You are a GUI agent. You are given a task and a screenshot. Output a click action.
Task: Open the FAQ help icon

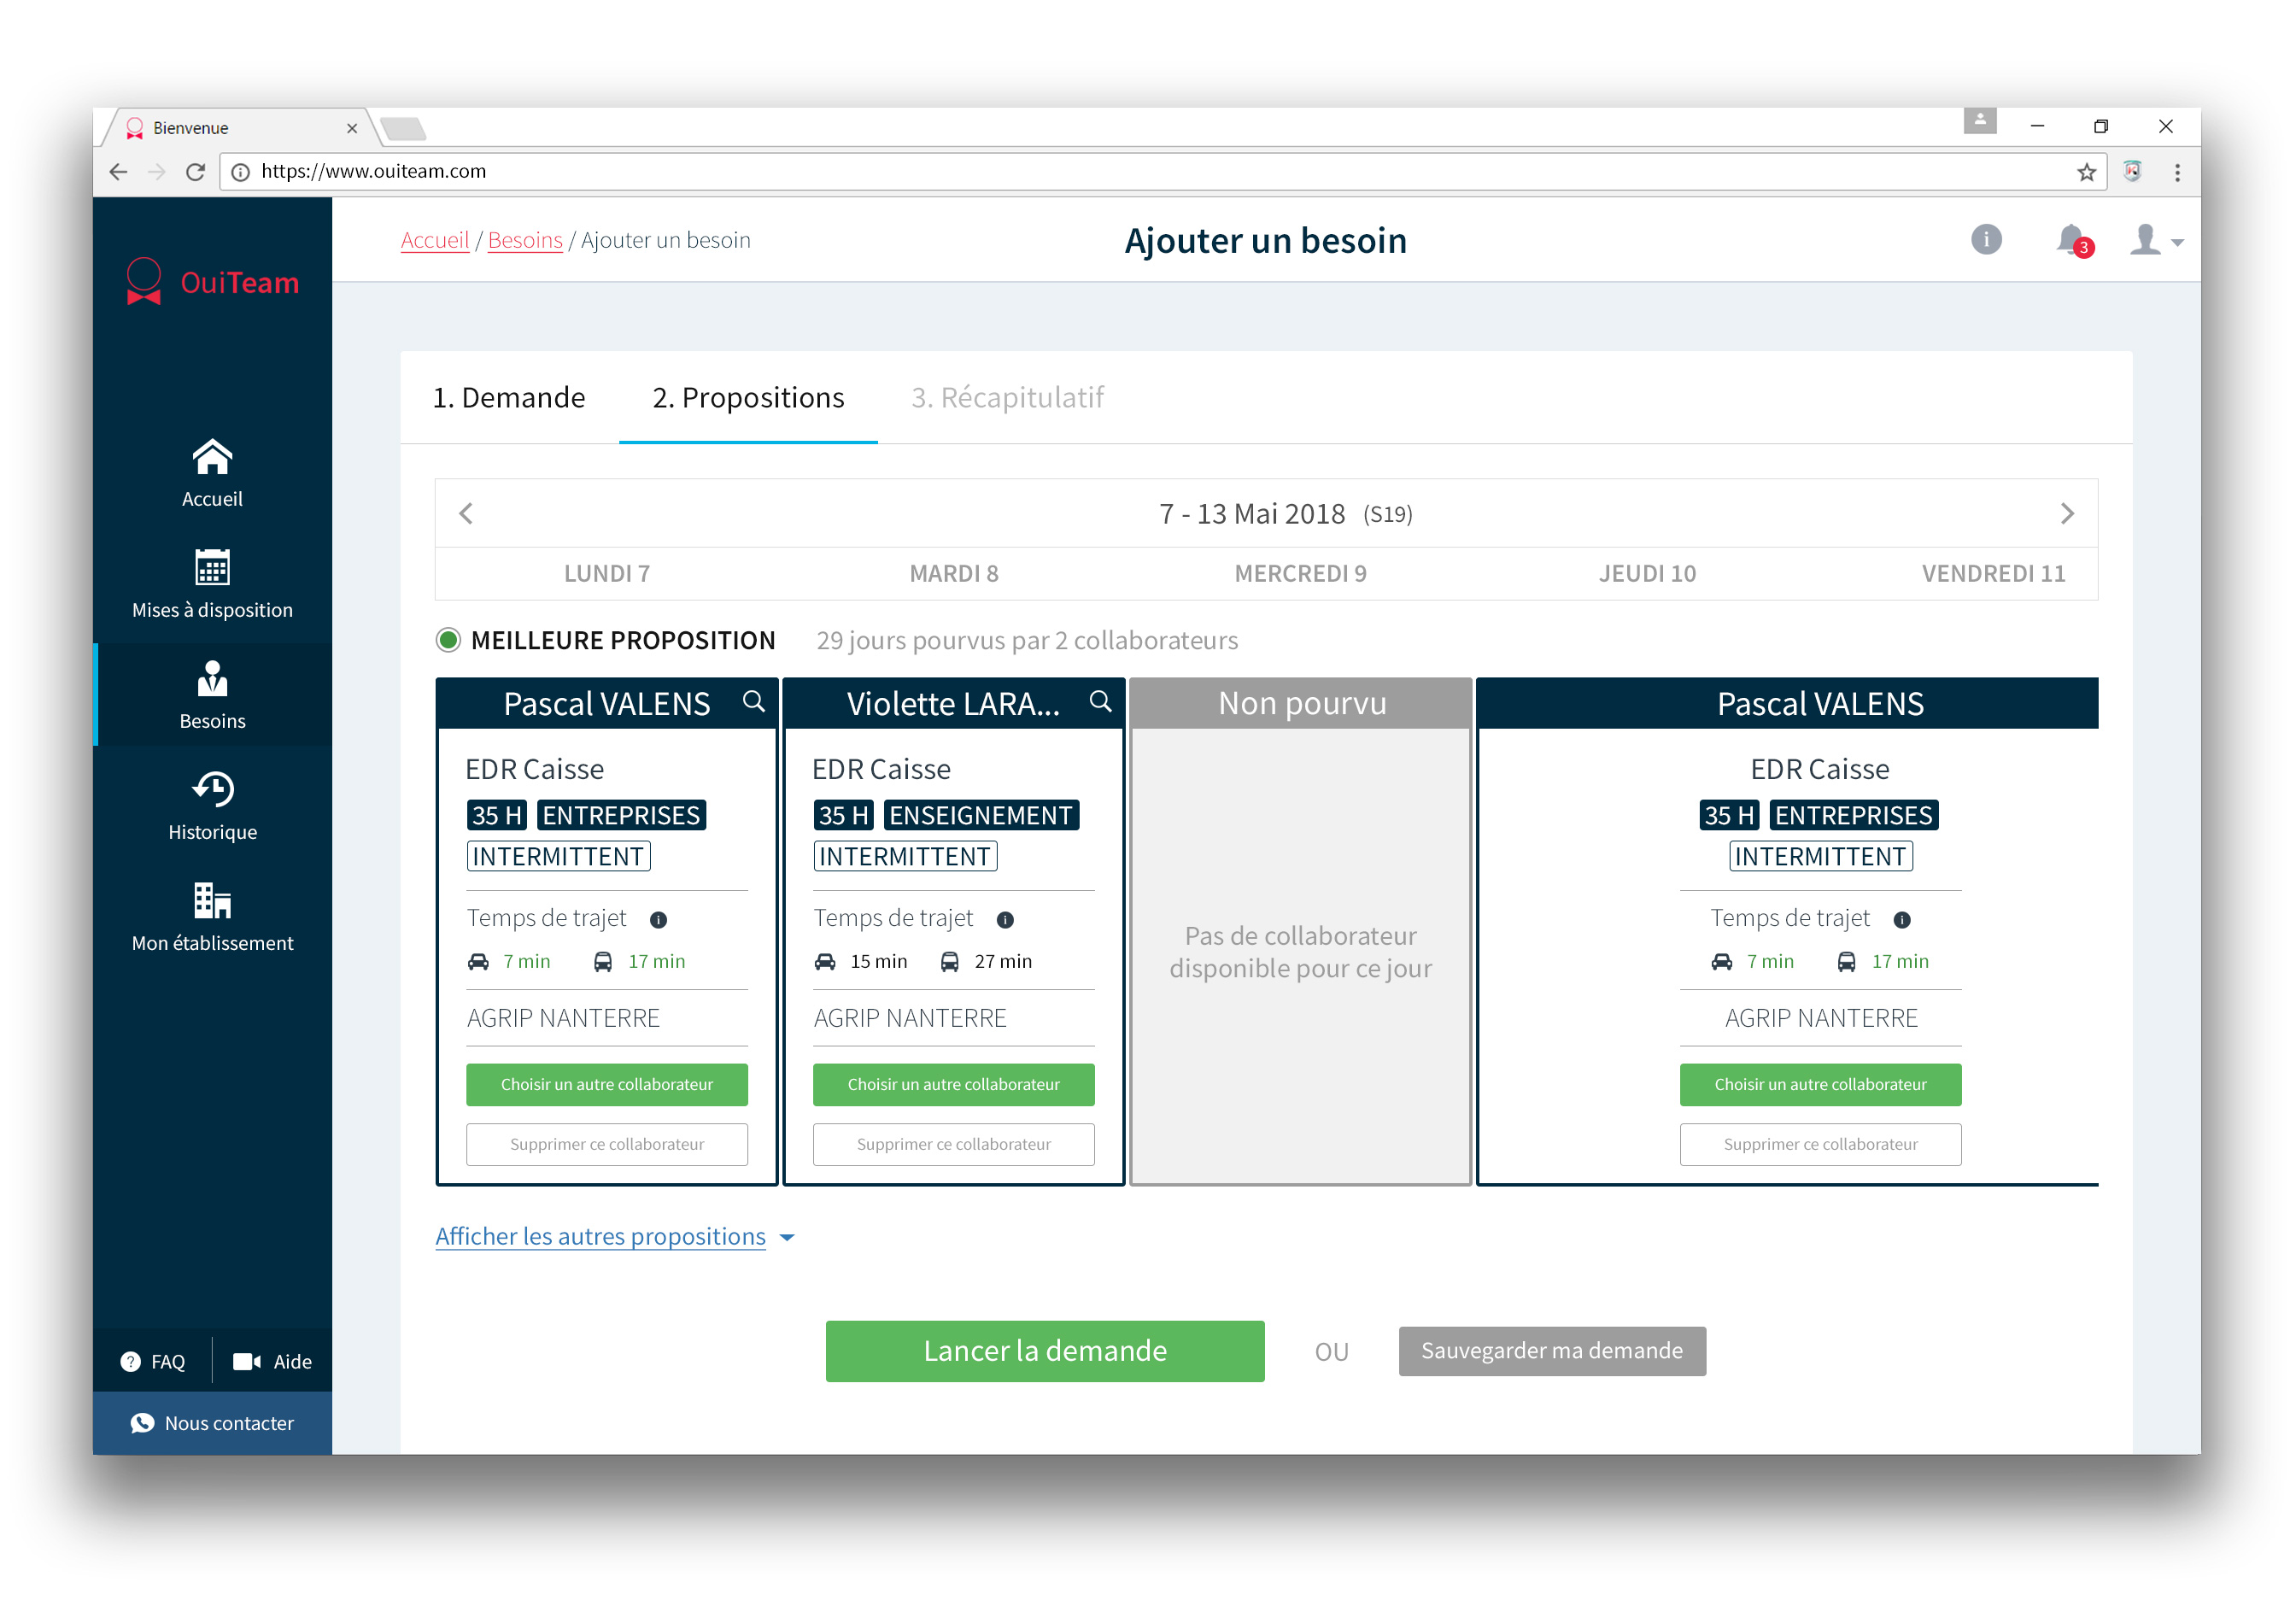pos(130,1361)
